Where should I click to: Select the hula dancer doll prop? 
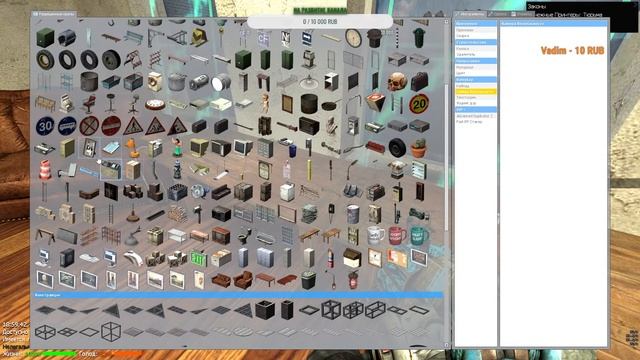pos(177,148)
